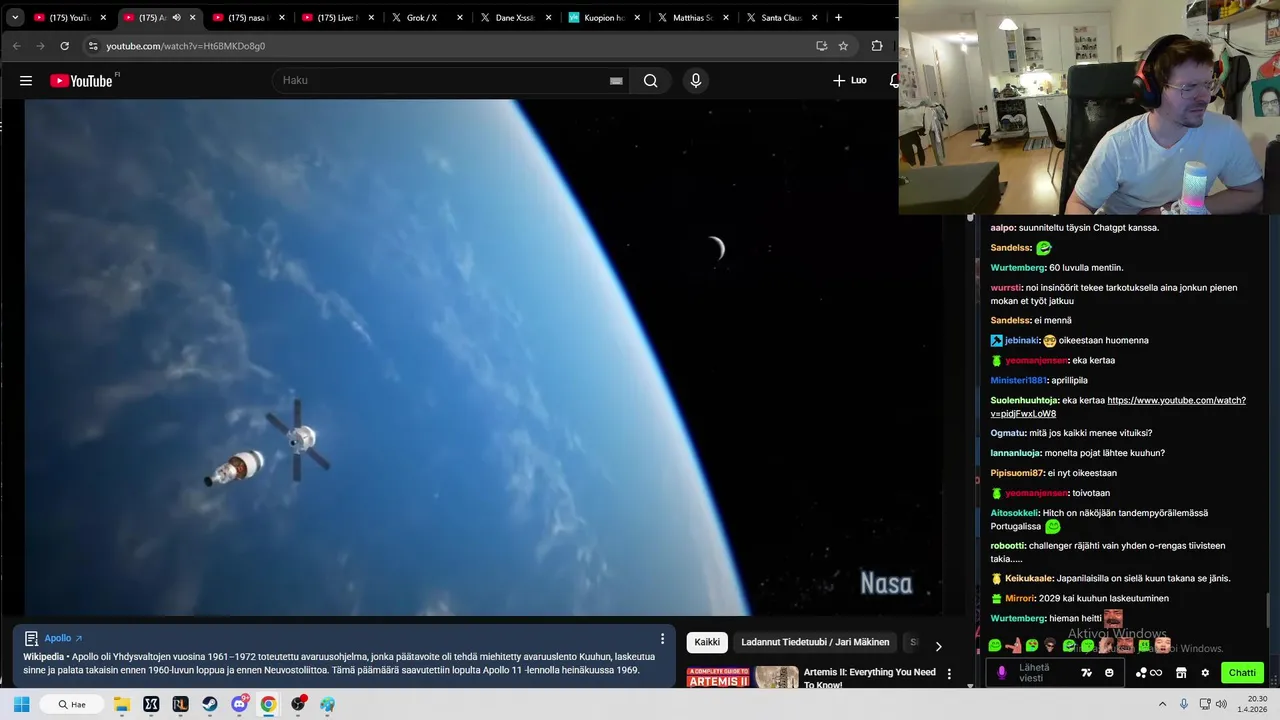The image size is (1280, 720).
Task: Click the Luo create button
Action: (x=850, y=81)
